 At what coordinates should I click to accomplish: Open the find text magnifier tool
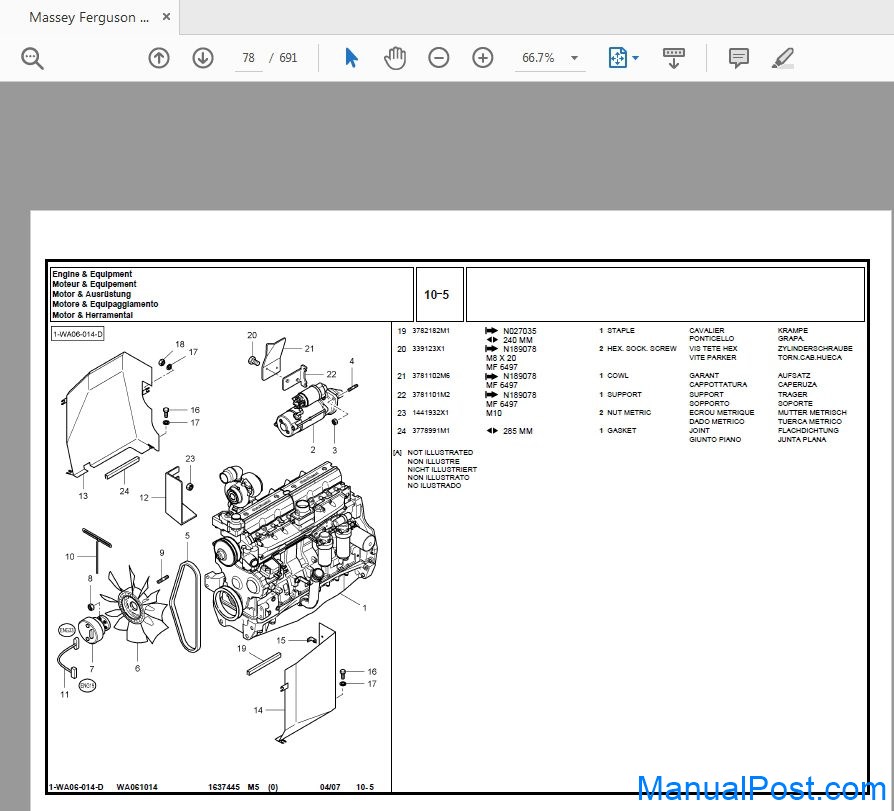click(x=32, y=58)
